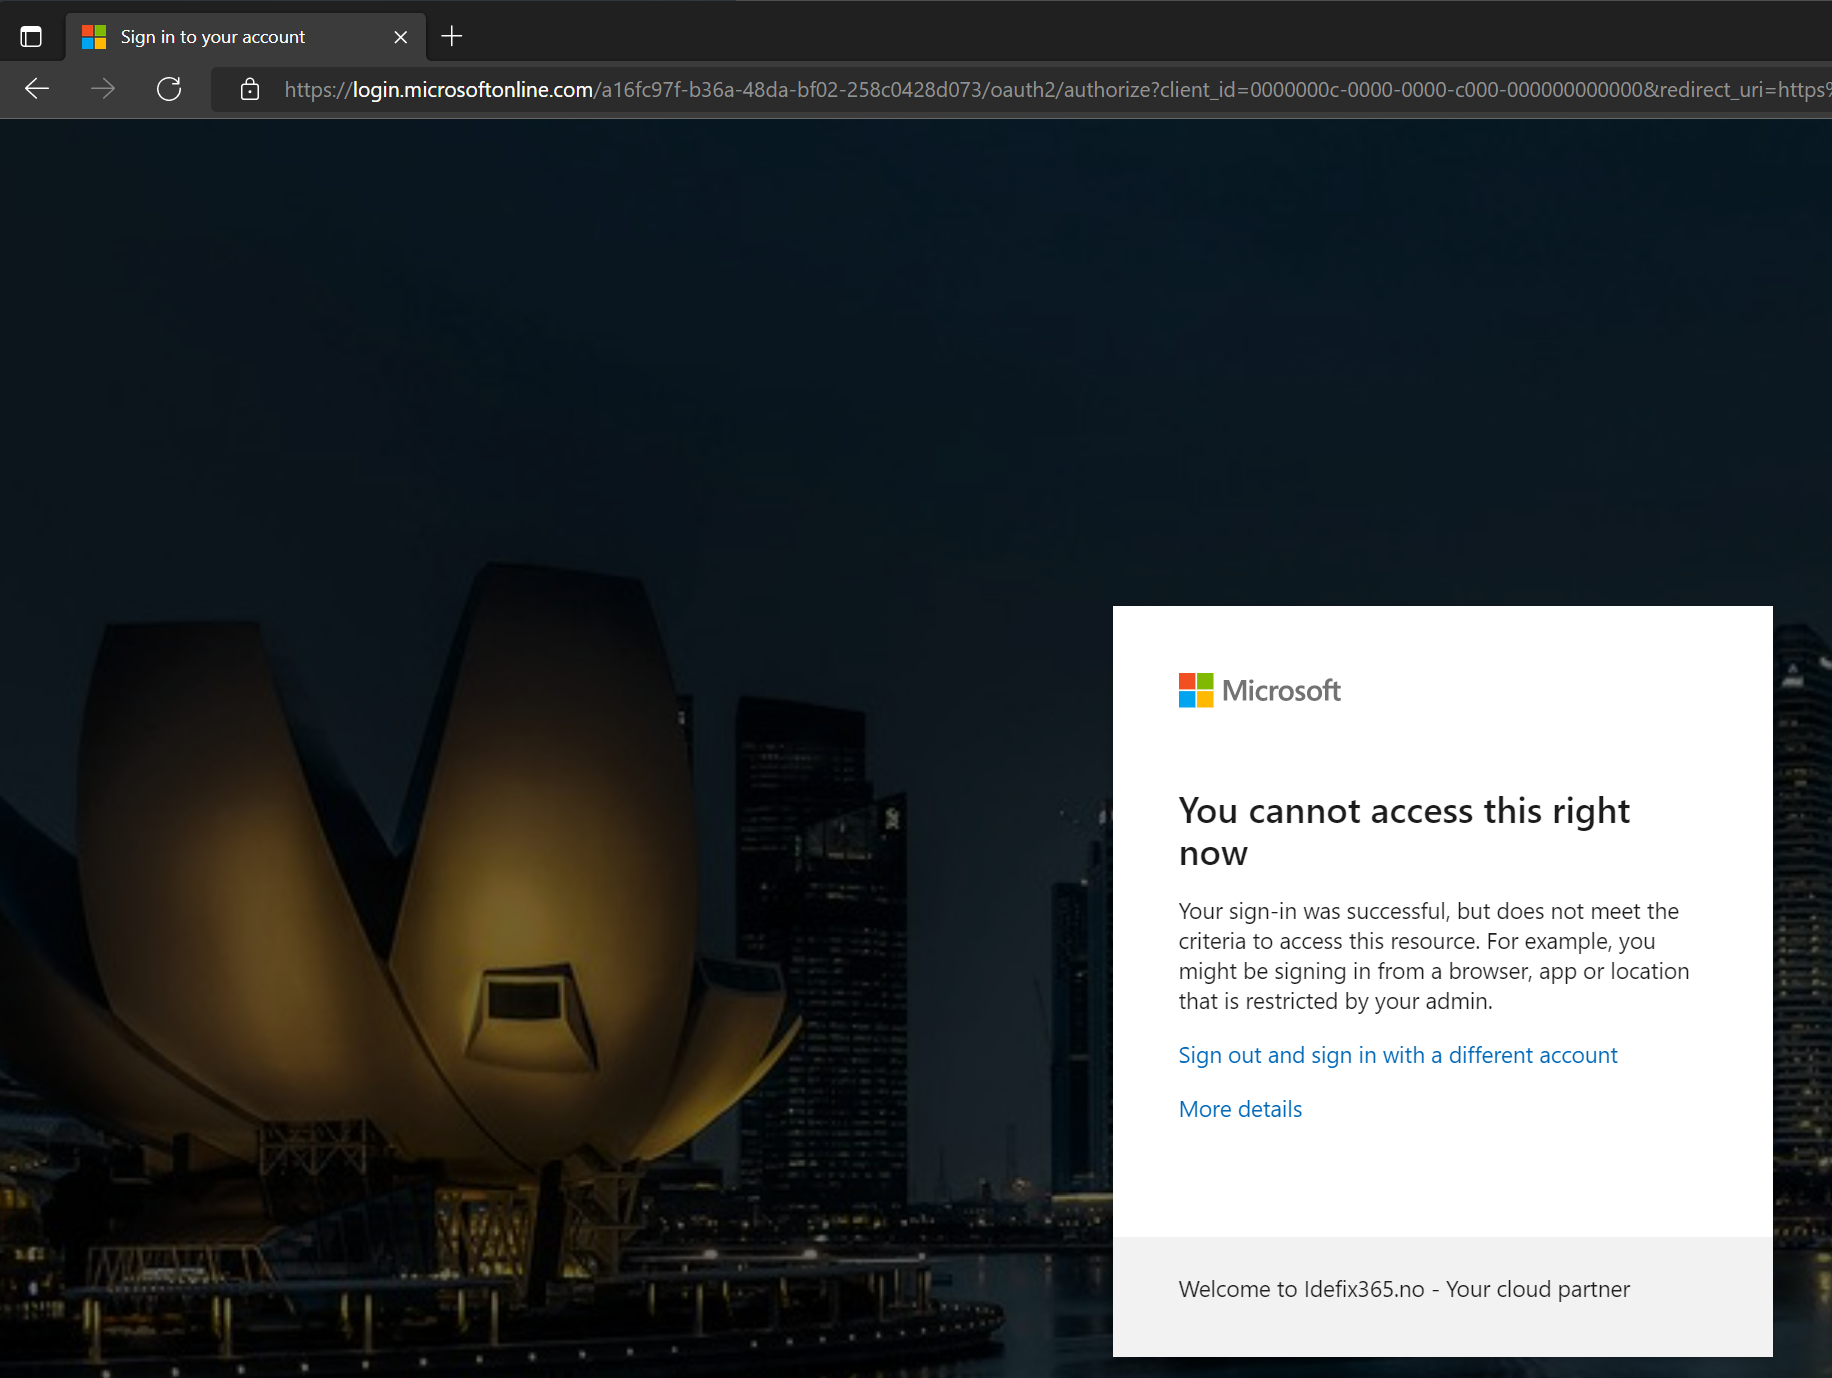Select the 'Sign in to your account' tab
The image size is (1832, 1378).
point(246,37)
